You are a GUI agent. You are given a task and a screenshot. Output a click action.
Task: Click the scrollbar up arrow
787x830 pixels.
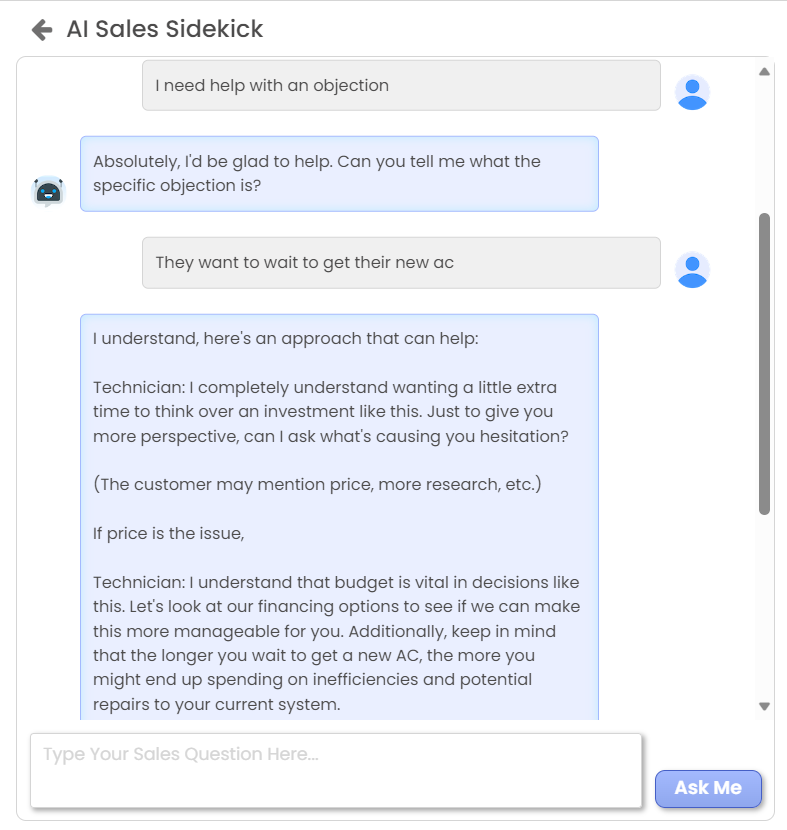tap(764, 70)
